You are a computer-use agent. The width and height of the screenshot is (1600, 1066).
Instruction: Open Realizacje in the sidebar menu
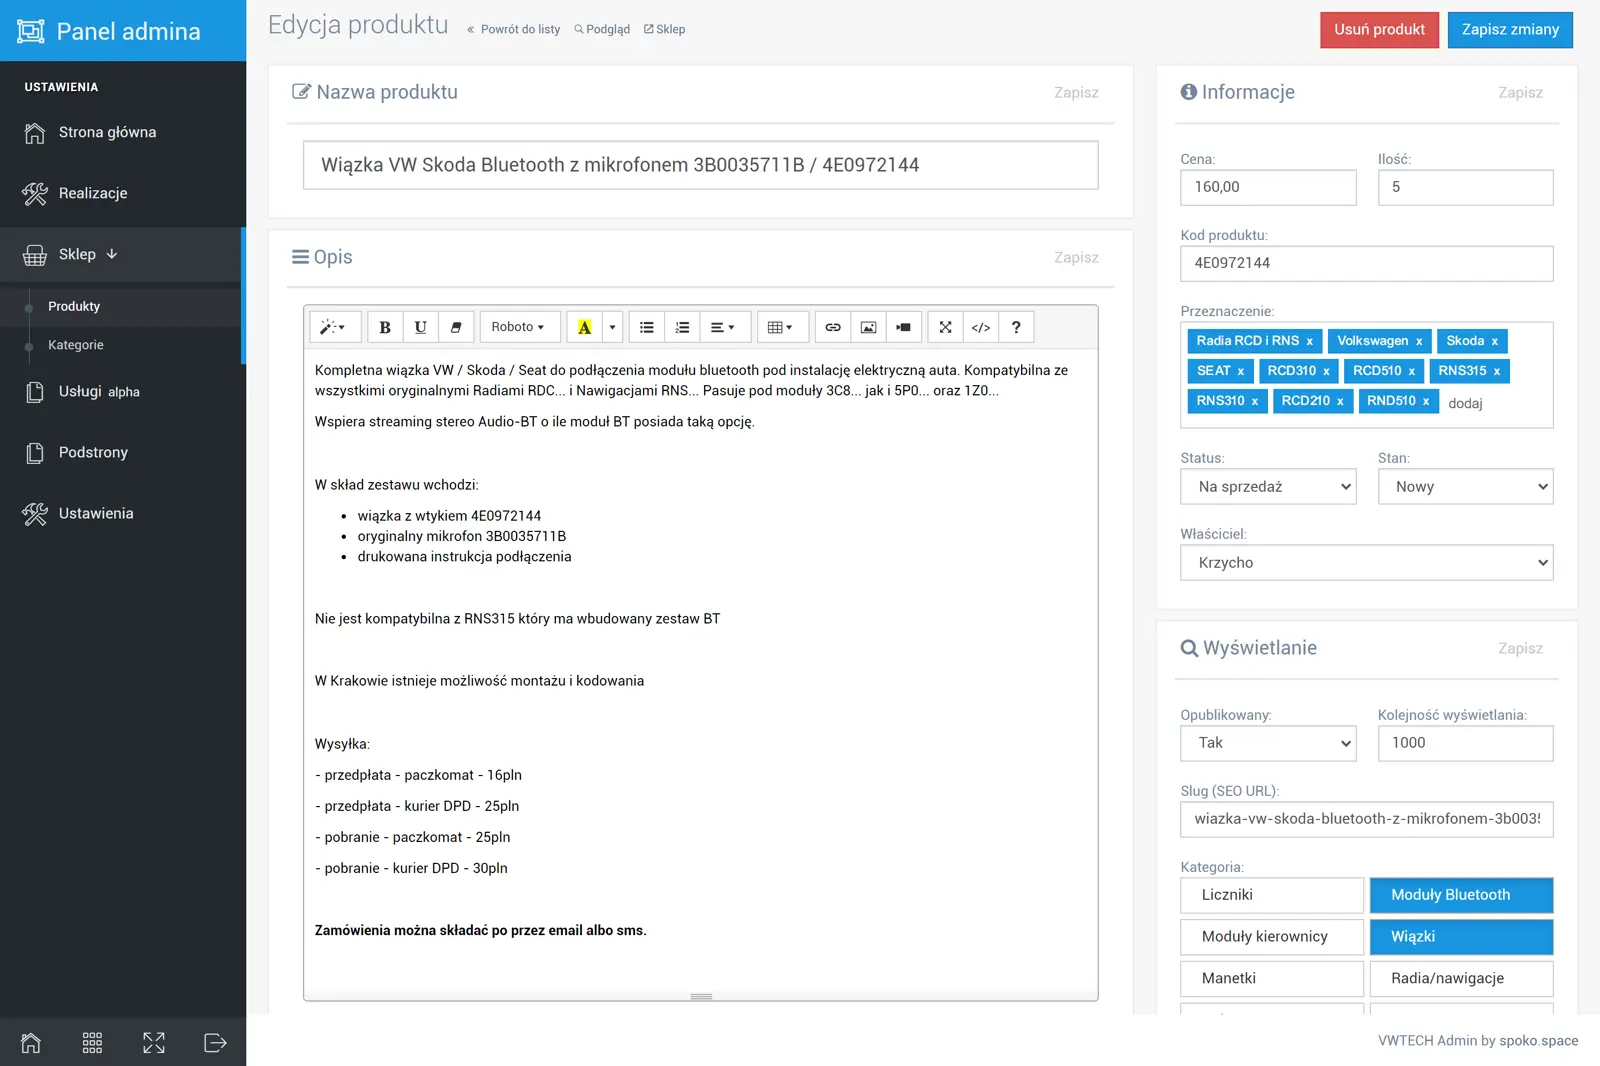tap(93, 193)
